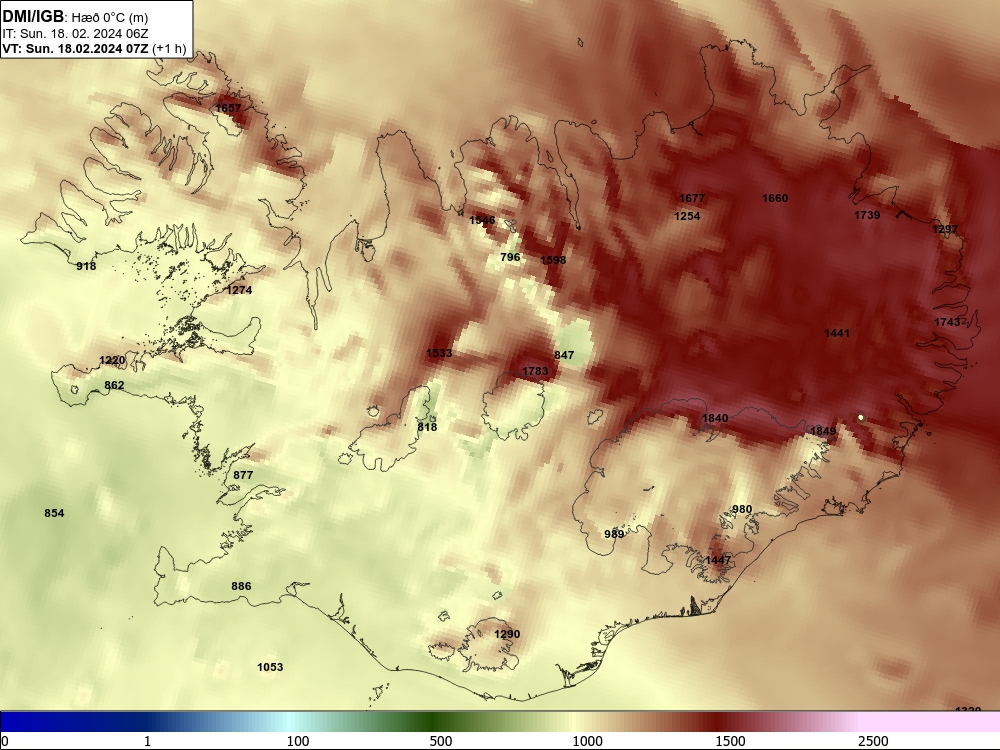Select the 1546 height label
This screenshot has height=750, width=1000.
(482, 220)
